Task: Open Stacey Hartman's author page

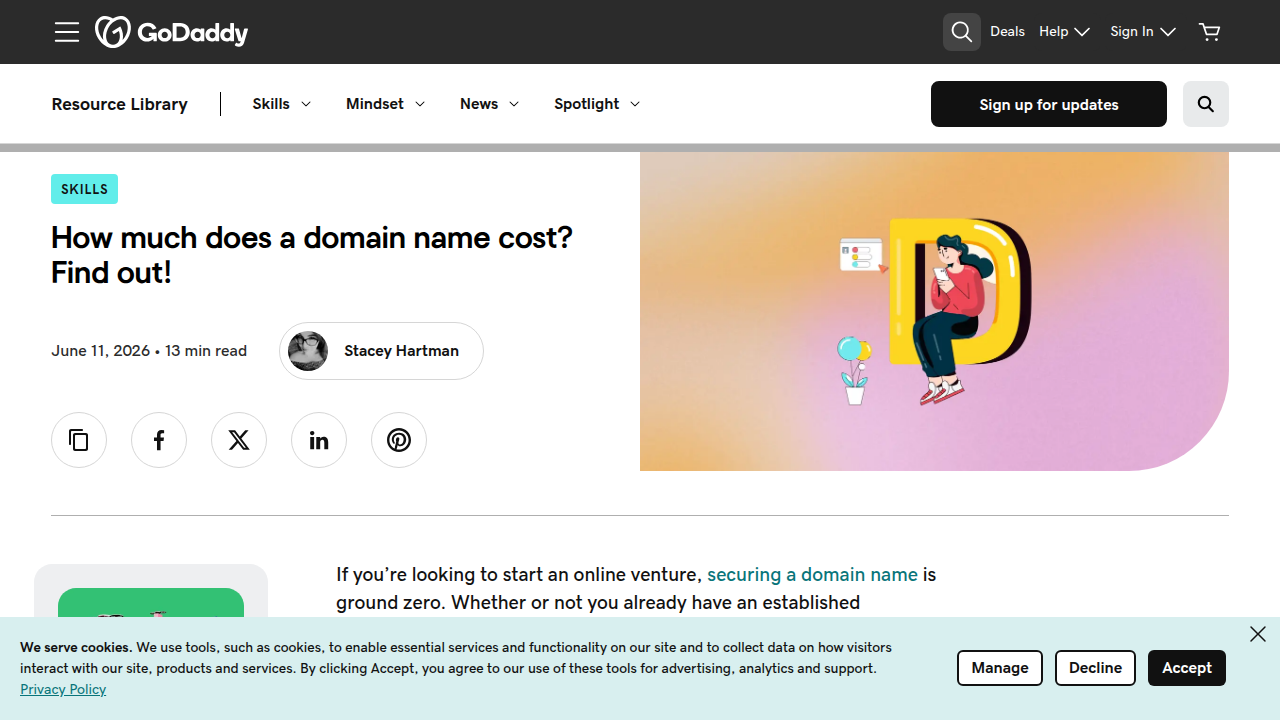Action: pyautogui.click(x=381, y=351)
